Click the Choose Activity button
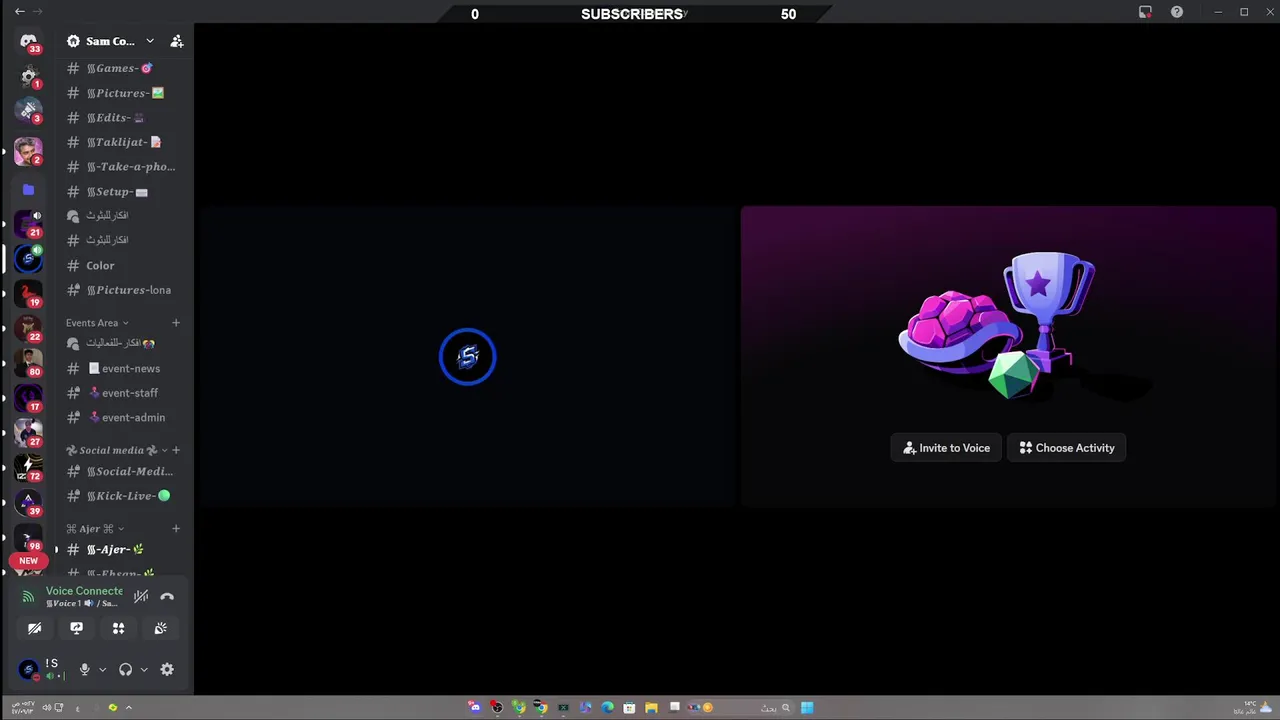The height and width of the screenshot is (720, 1280). tap(1066, 448)
